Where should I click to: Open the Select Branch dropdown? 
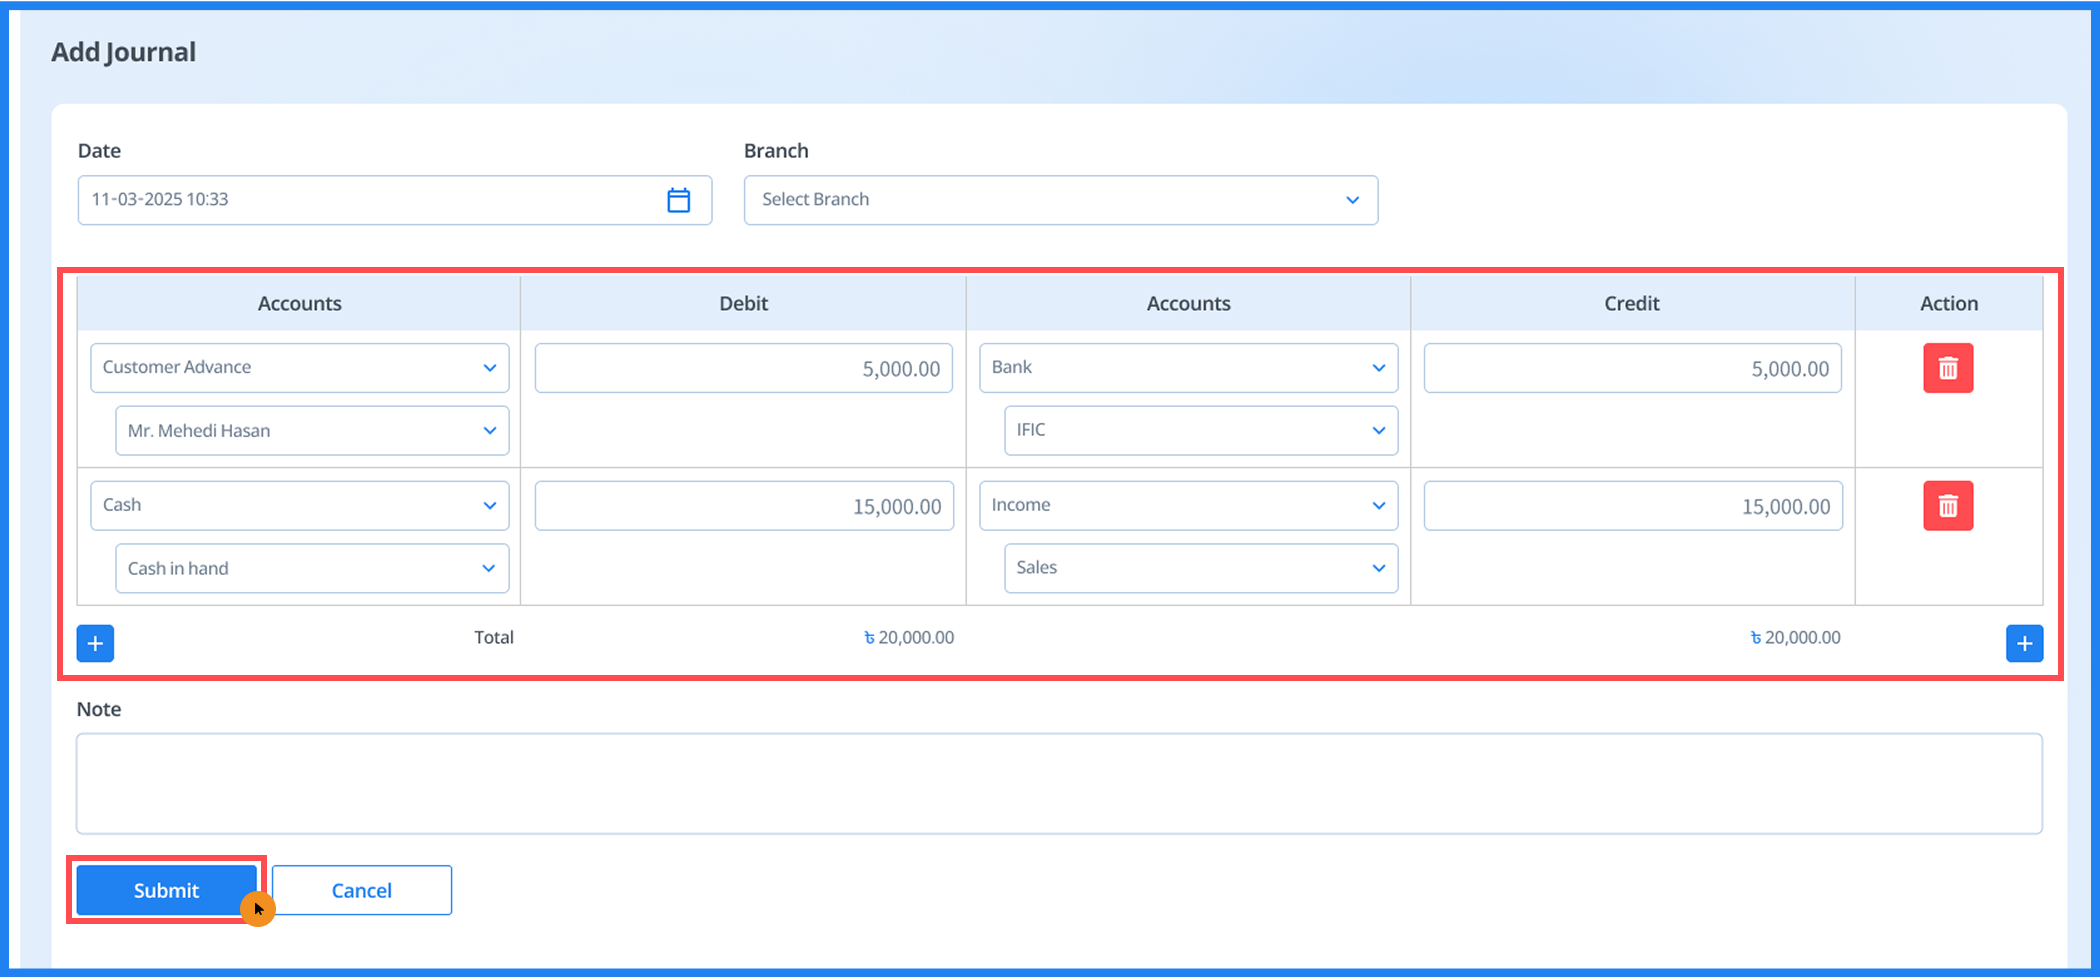(1060, 200)
